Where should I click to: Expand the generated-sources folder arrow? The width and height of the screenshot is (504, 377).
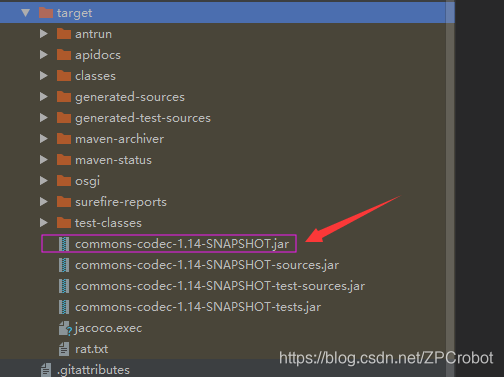coord(44,97)
